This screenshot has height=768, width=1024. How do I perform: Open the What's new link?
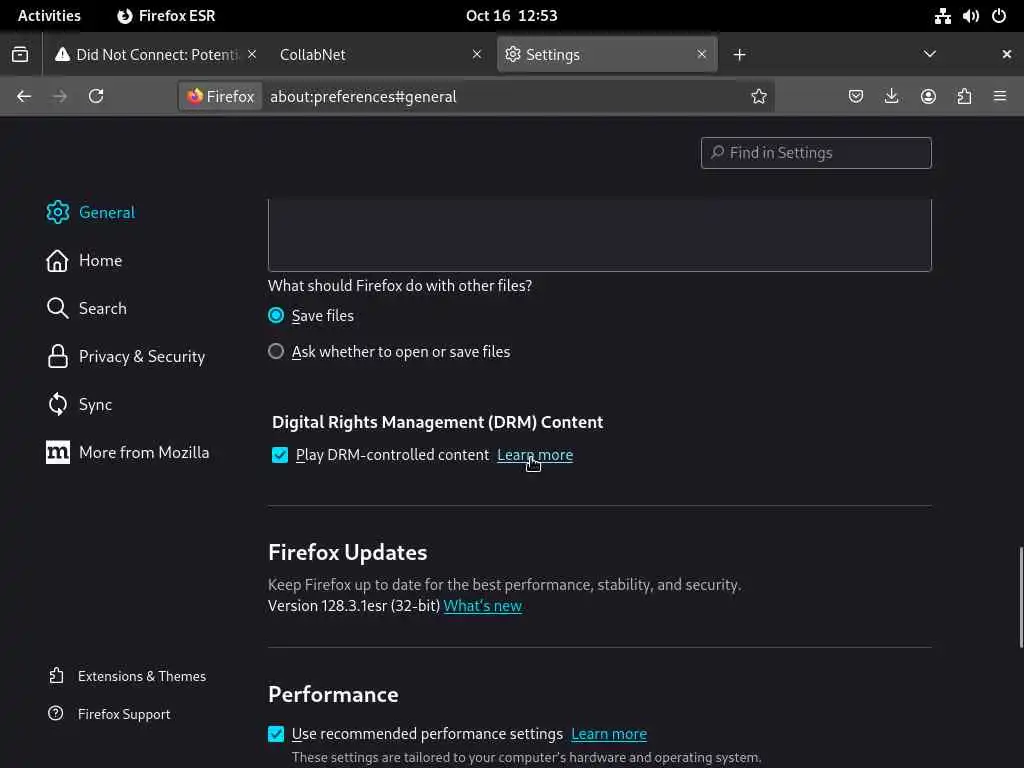(x=483, y=606)
